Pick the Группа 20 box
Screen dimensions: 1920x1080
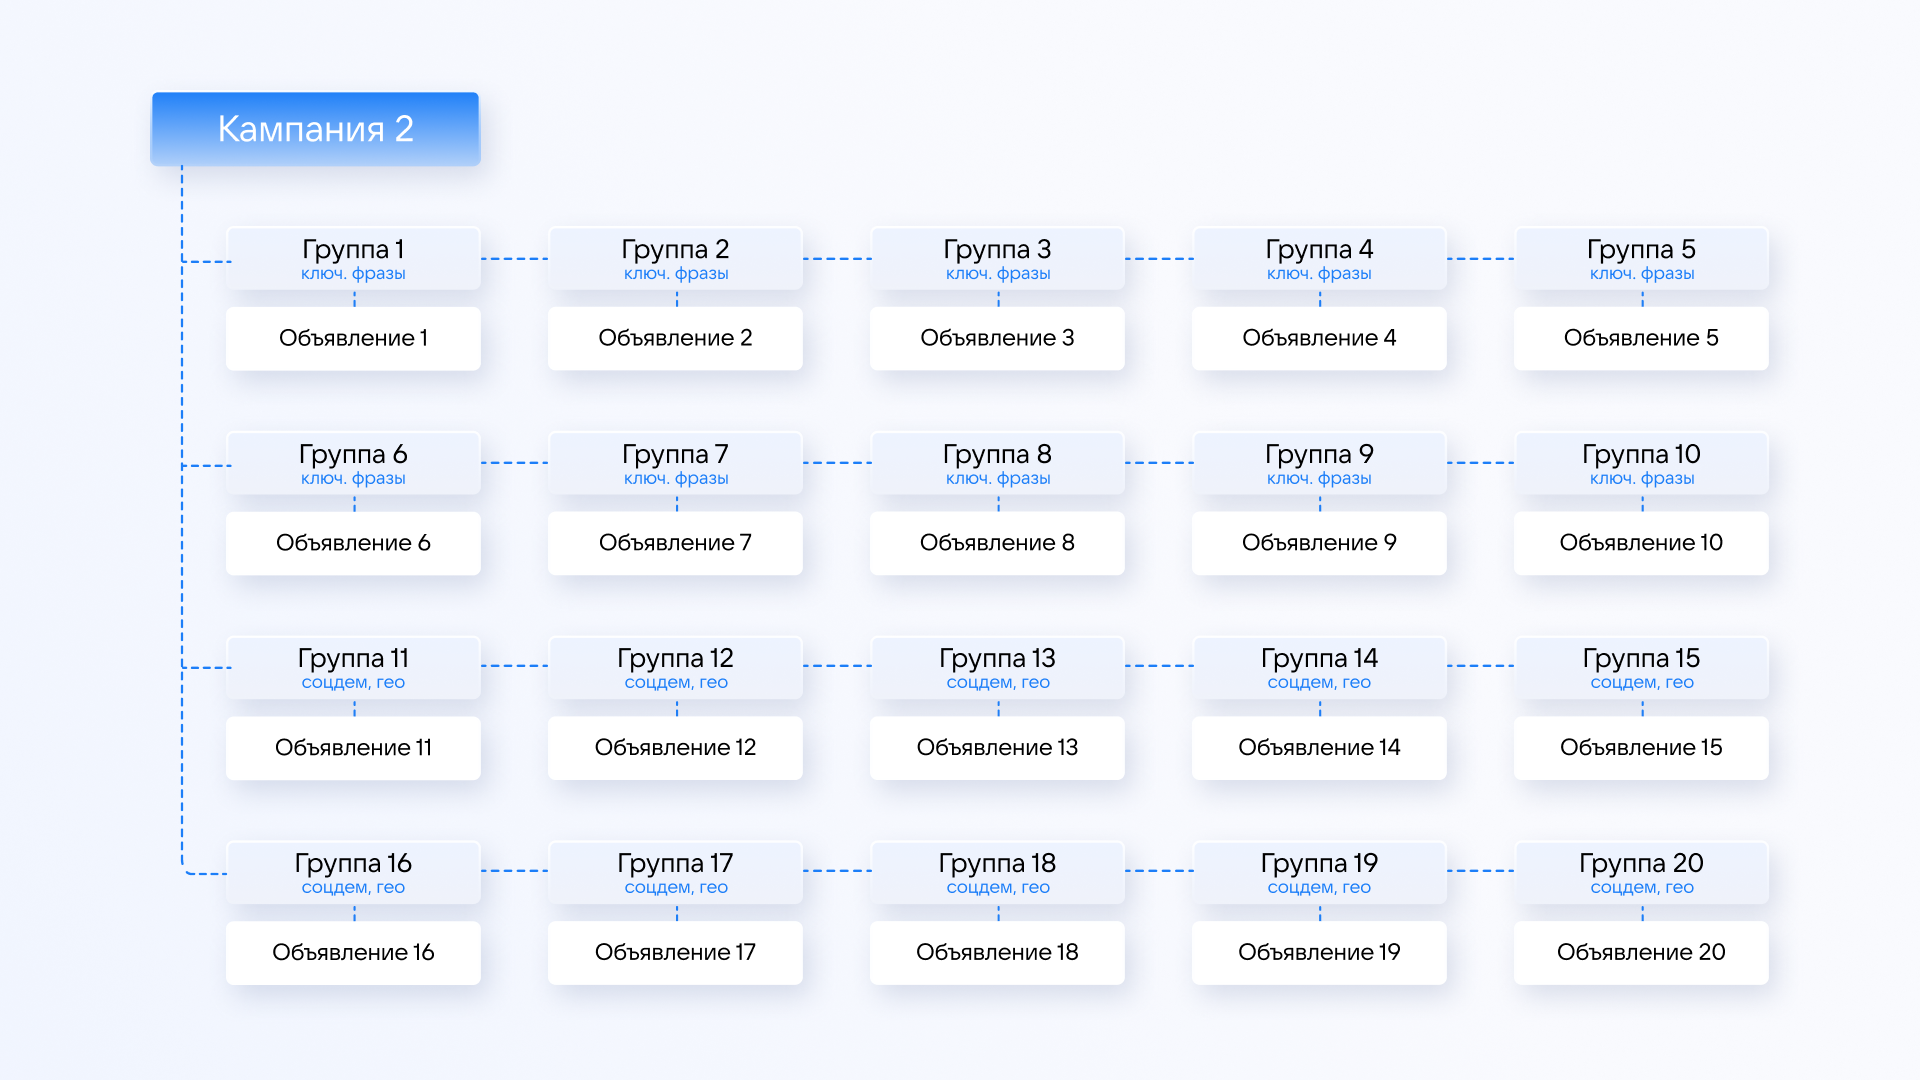click(1641, 873)
